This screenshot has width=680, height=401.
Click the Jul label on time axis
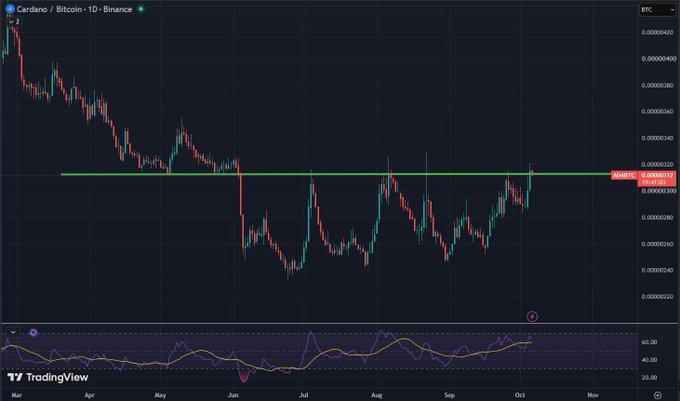coord(304,395)
